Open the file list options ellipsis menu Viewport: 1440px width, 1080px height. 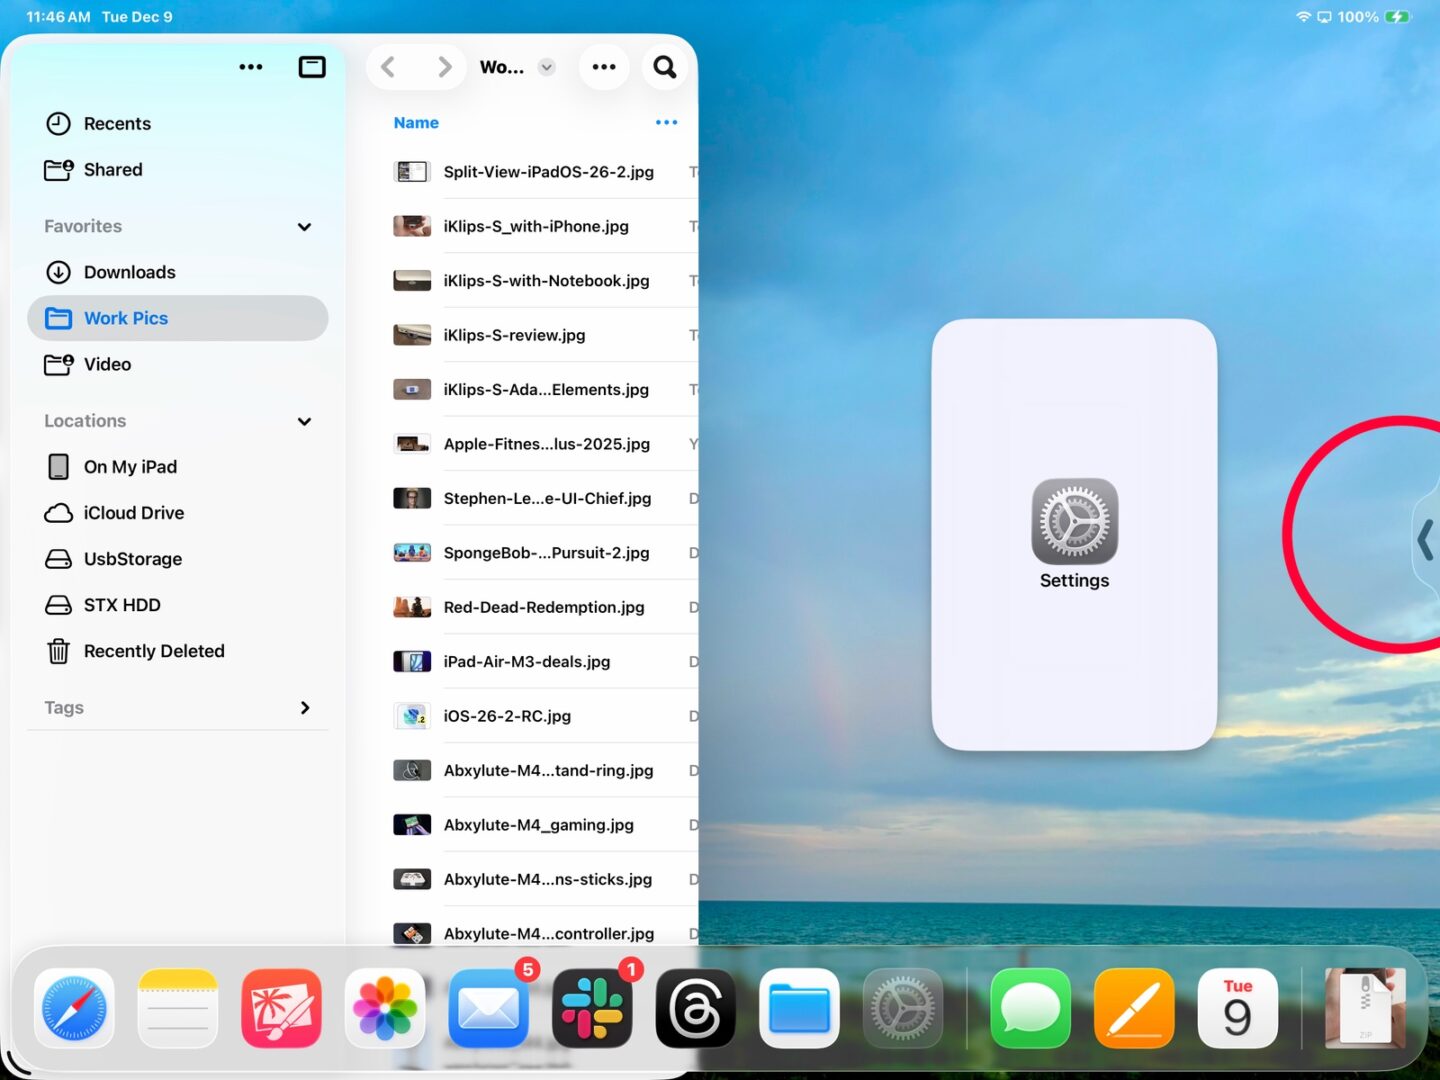[x=666, y=122]
